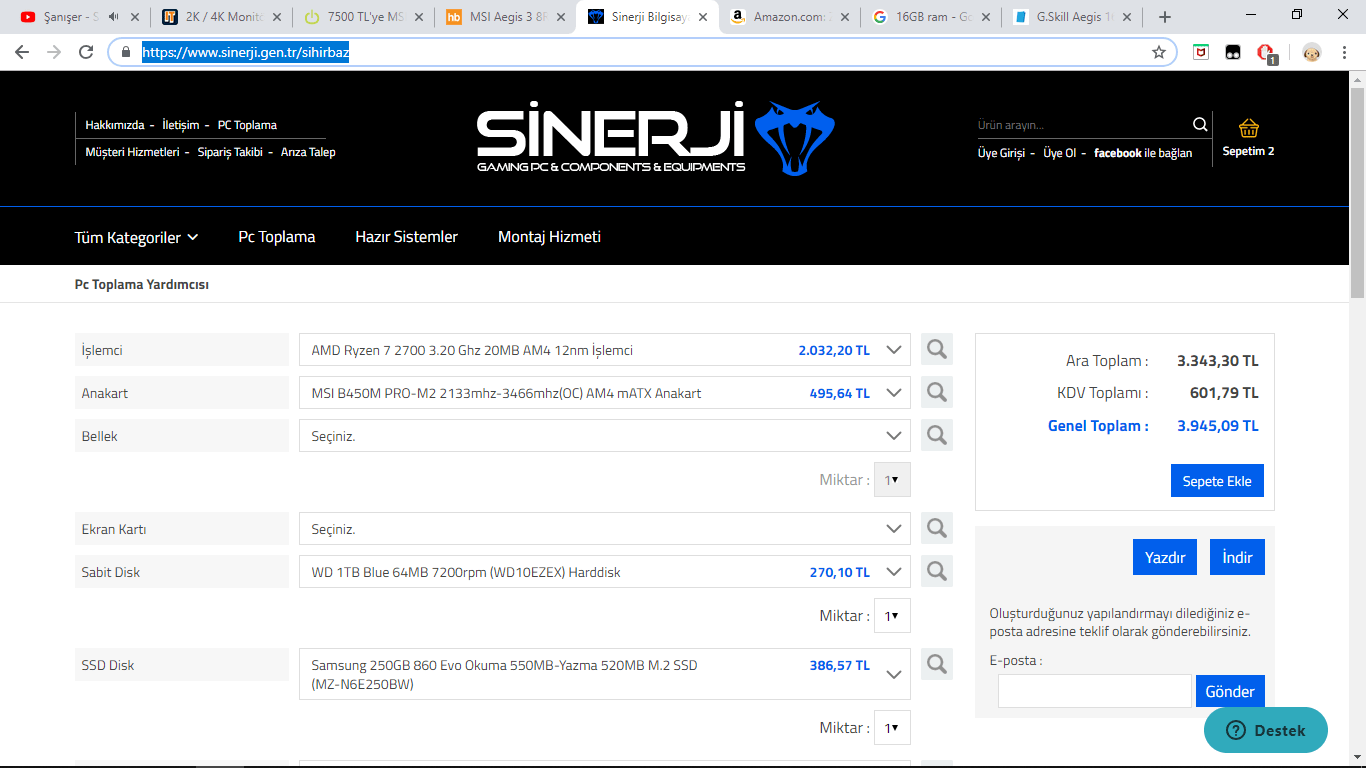Image resolution: width=1366 pixels, height=768 pixels.
Task: Click the red extension icon with badge 1
Action: (x=1267, y=53)
